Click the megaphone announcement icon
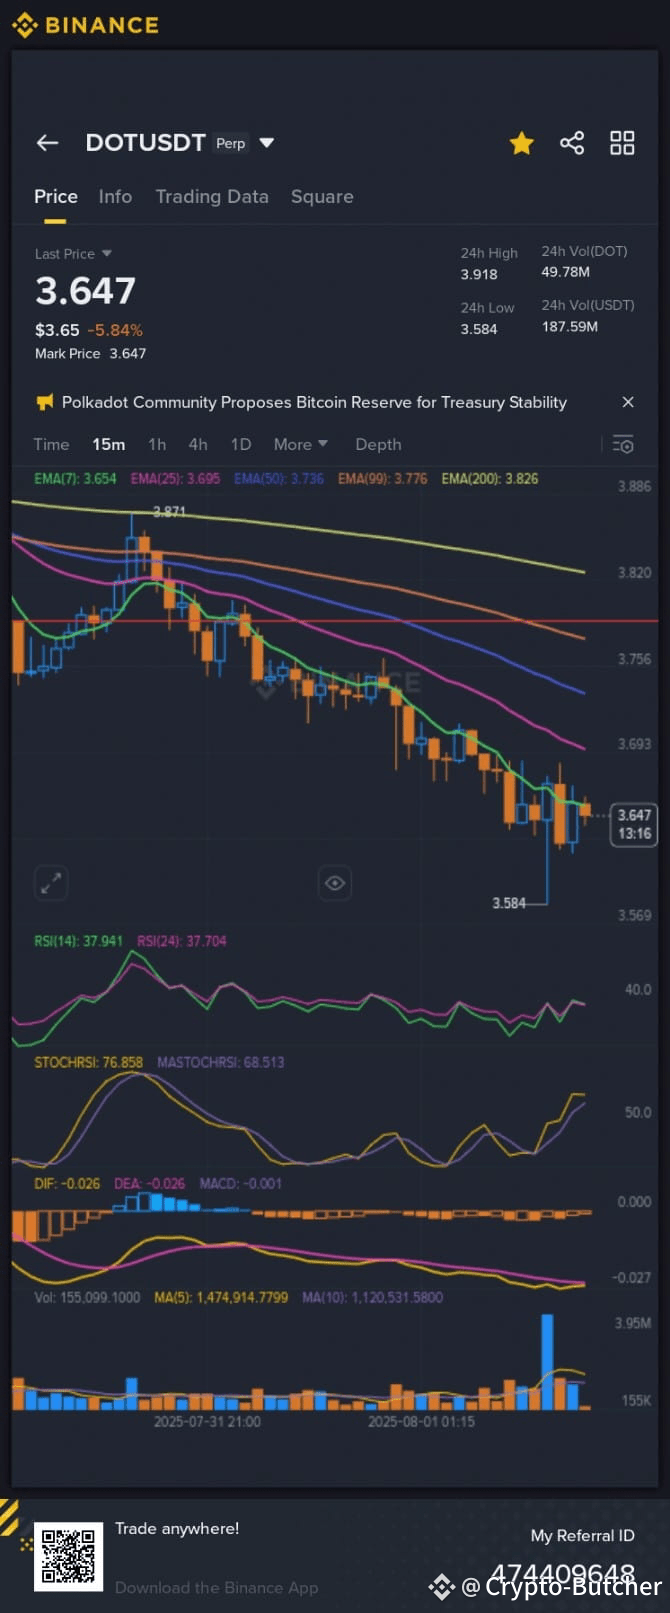The height and width of the screenshot is (1613, 670). coord(44,402)
